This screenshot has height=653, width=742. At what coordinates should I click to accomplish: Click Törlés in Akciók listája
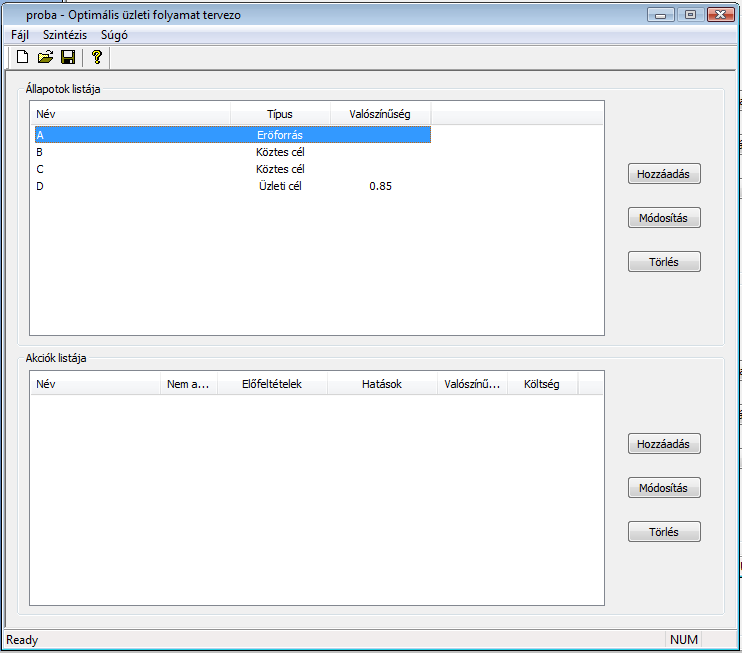[664, 532]
